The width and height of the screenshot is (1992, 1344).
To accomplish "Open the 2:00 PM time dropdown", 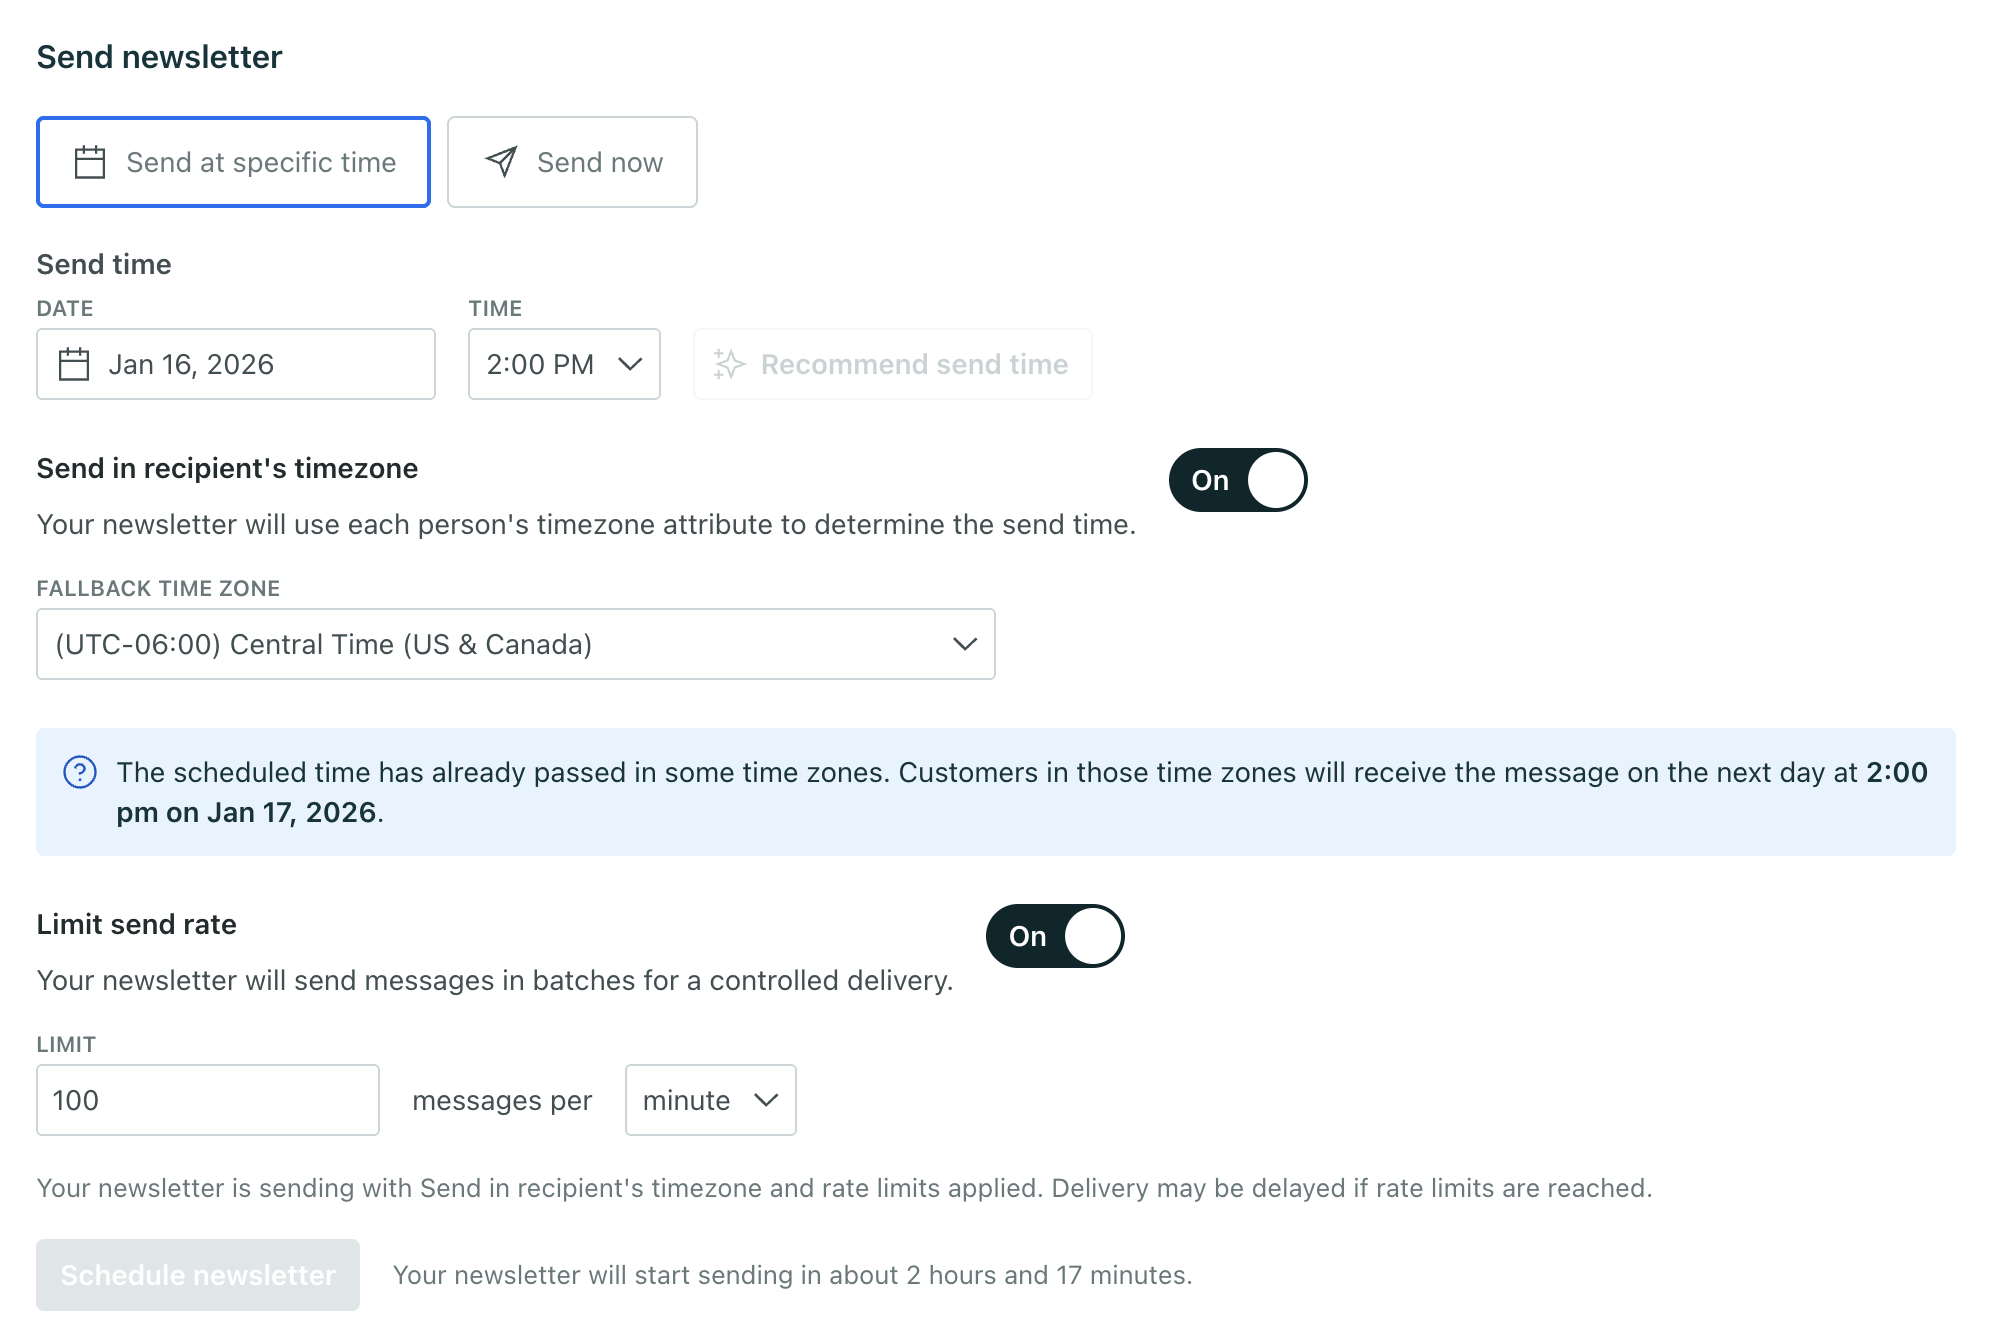I will pyautogui.click(x=563, y=364).
